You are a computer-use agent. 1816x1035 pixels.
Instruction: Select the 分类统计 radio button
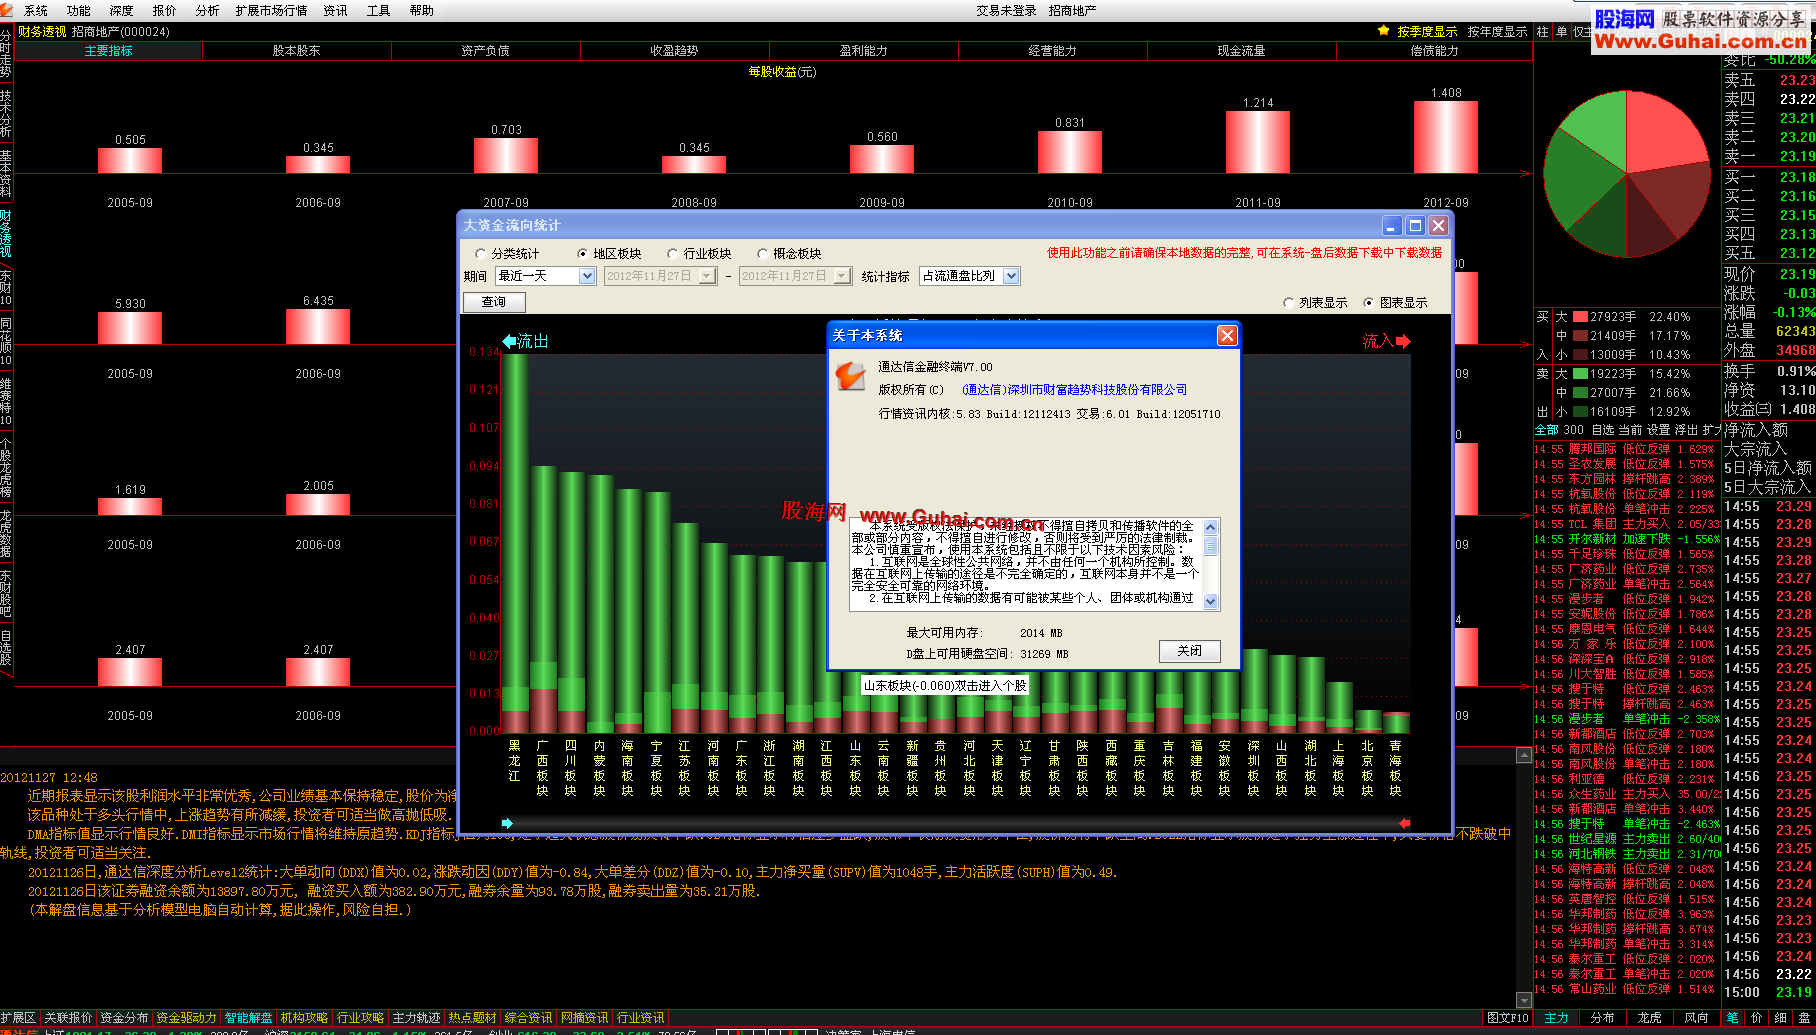click(x=481, y=254)
